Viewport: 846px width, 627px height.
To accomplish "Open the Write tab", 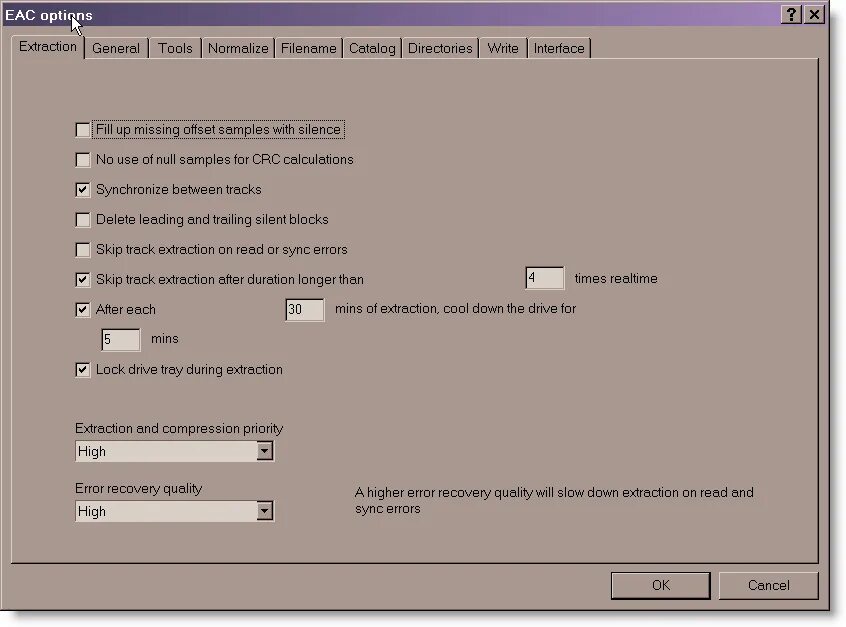I will click(x=503, y=49).
